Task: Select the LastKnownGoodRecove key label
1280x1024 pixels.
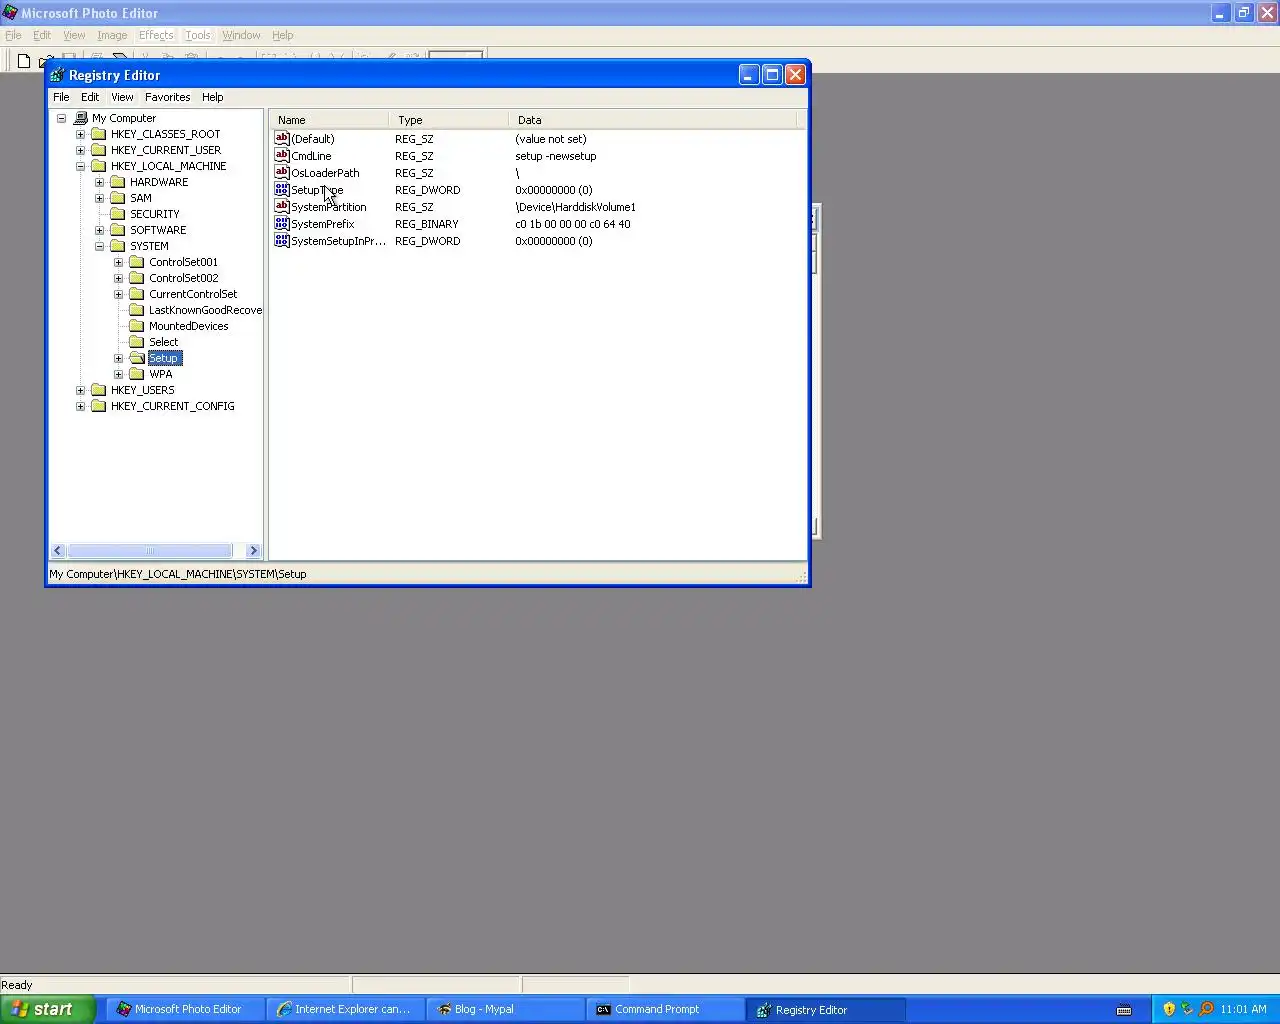Action: tap(205, 310)
